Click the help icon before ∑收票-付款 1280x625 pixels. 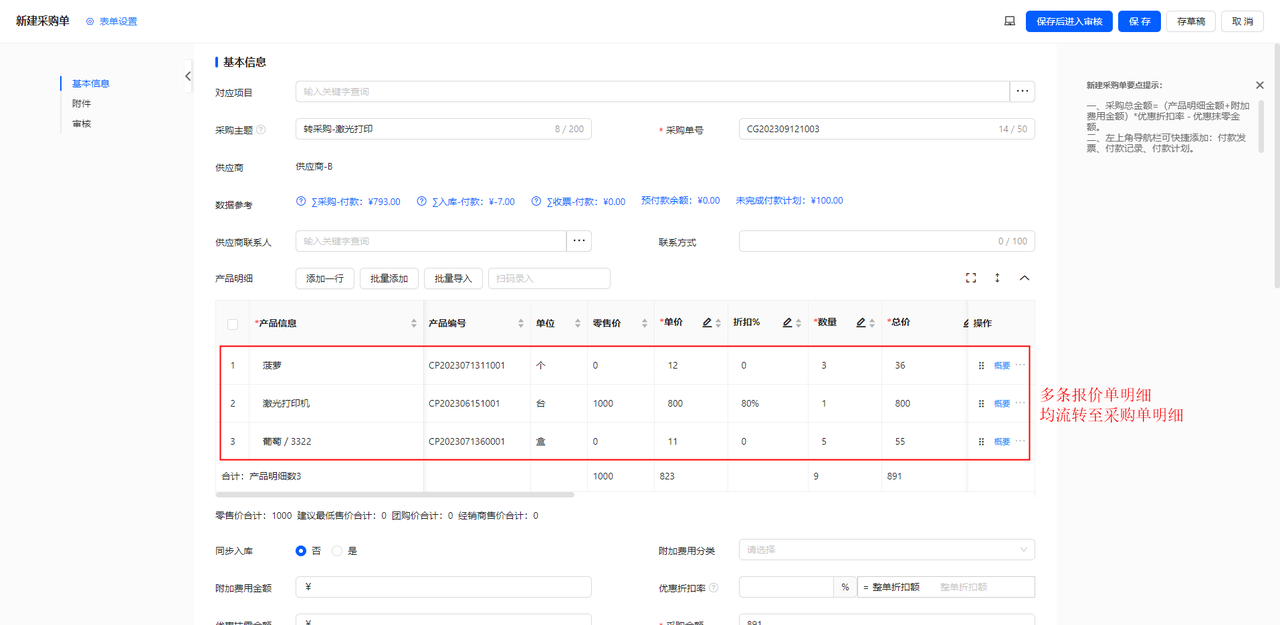[x=536, y=201]
